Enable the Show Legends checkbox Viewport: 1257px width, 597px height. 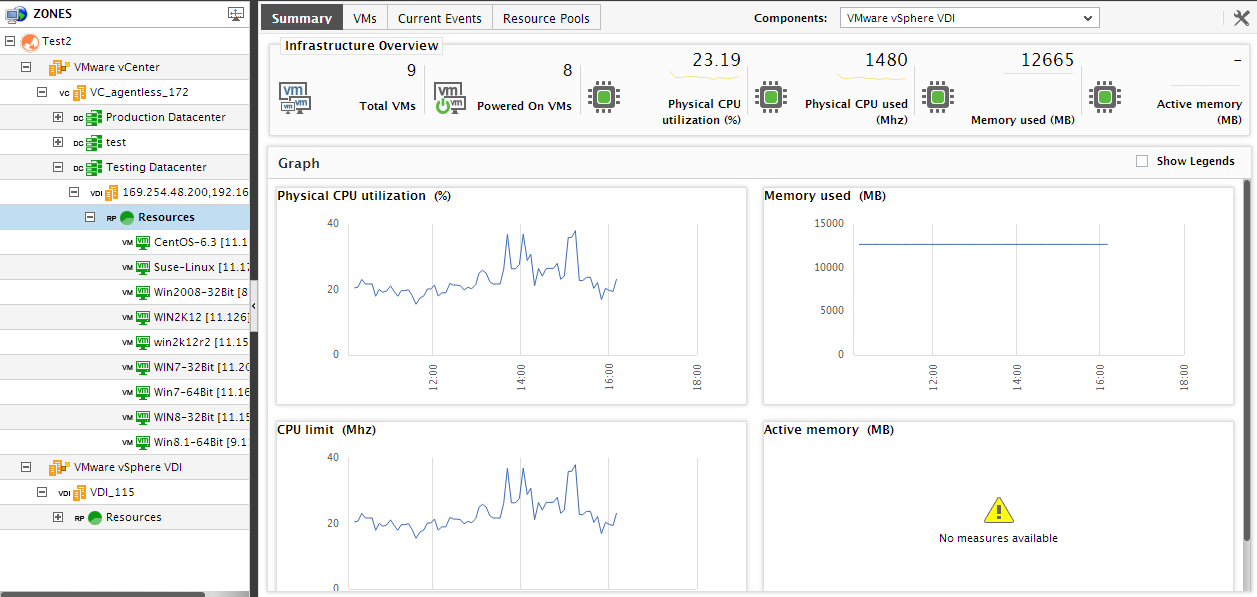tap(1142, 161)
